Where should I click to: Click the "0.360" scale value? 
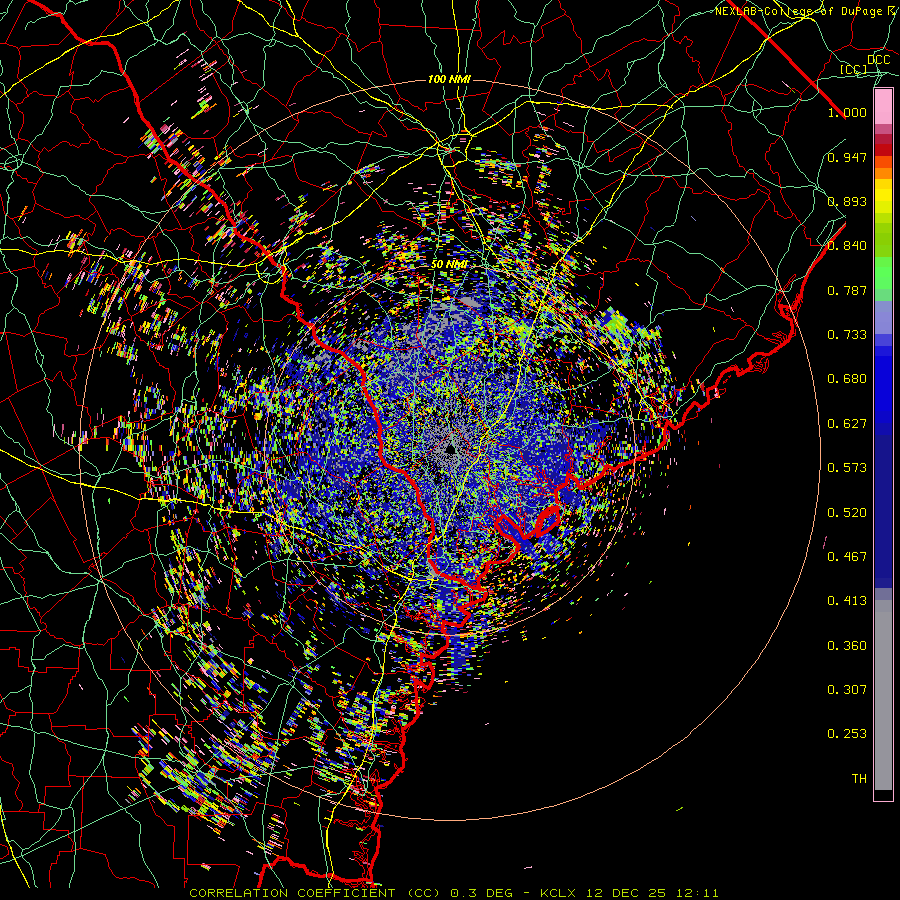pos(847,646)
